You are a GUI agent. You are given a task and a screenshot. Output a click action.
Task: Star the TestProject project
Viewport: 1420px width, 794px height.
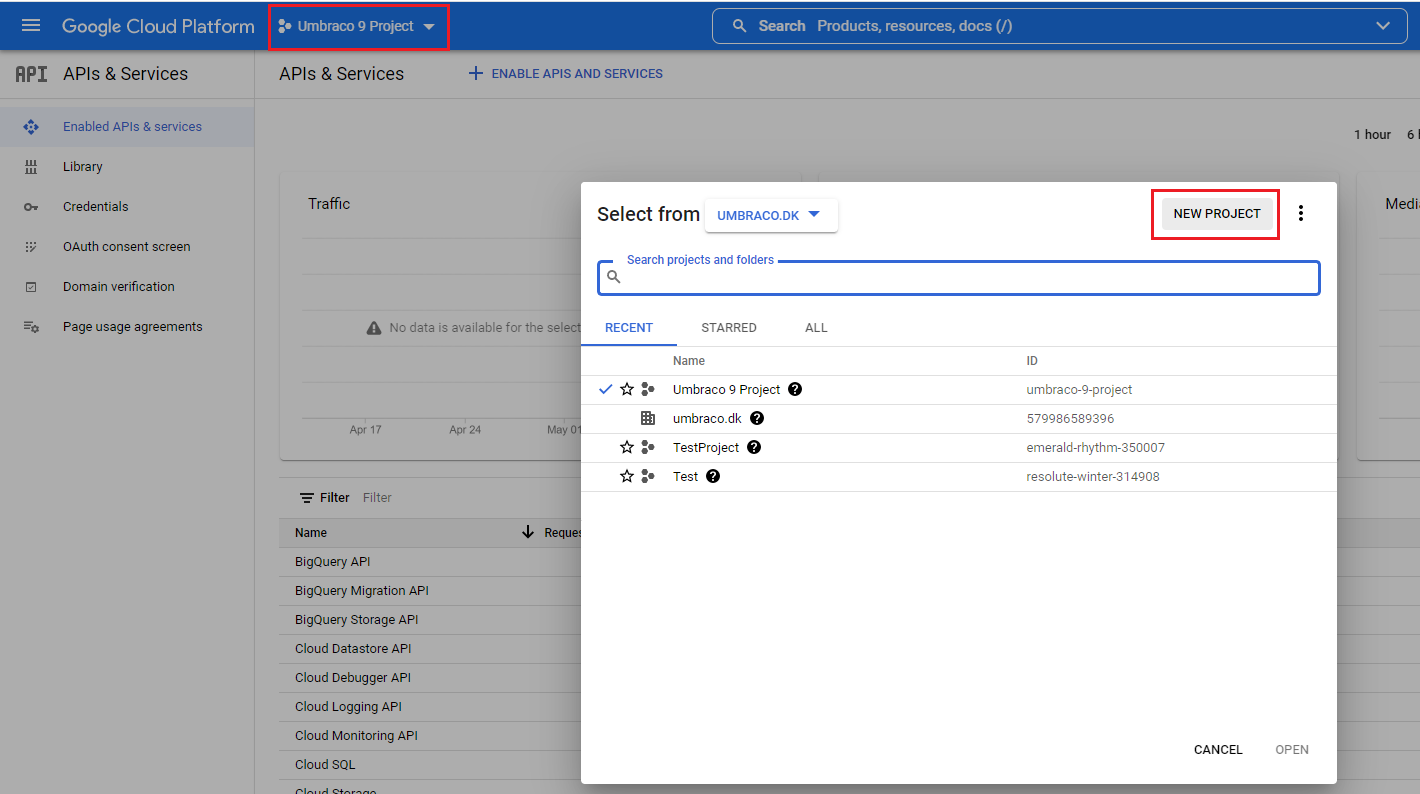click(627, 447)
